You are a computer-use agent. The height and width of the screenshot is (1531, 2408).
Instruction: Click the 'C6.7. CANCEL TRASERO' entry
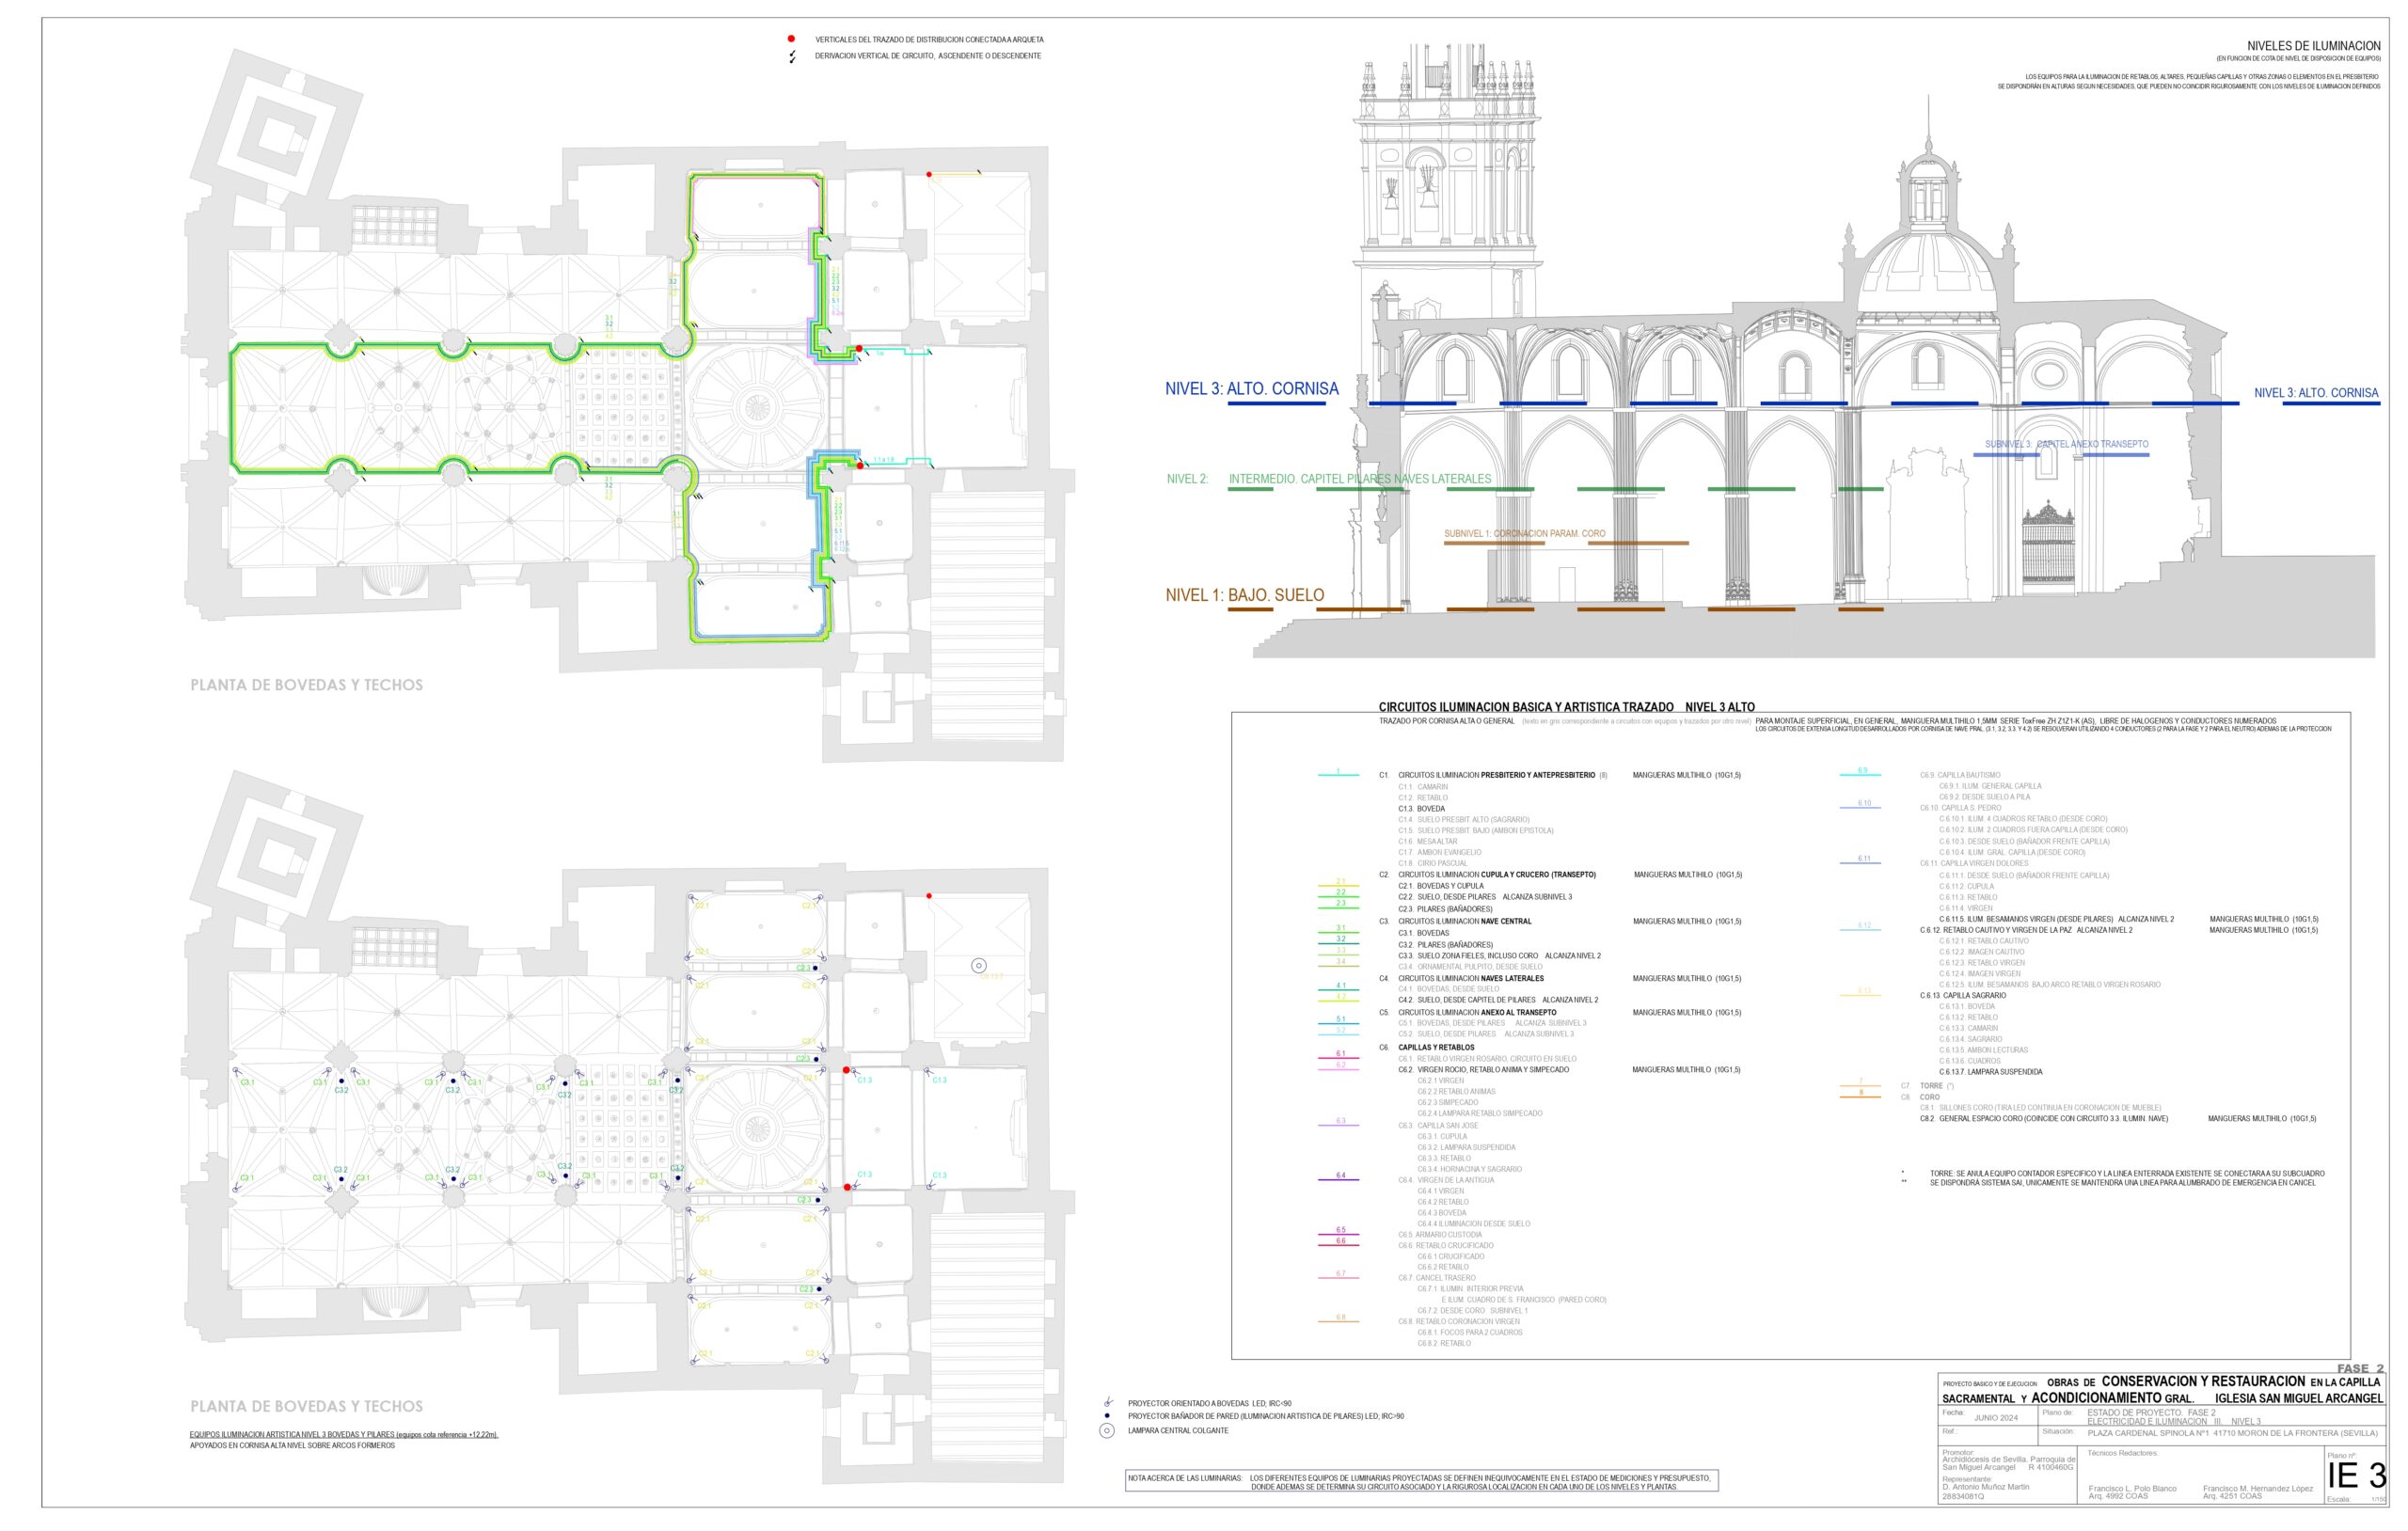coord(1436,1278)
